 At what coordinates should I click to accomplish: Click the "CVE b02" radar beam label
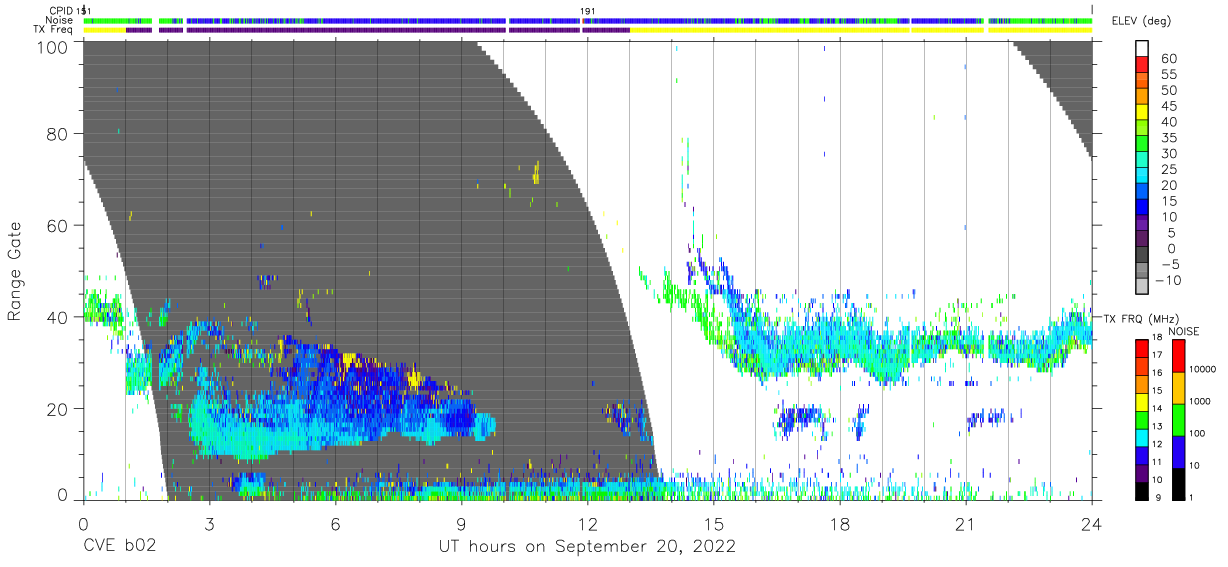[119, 547]
